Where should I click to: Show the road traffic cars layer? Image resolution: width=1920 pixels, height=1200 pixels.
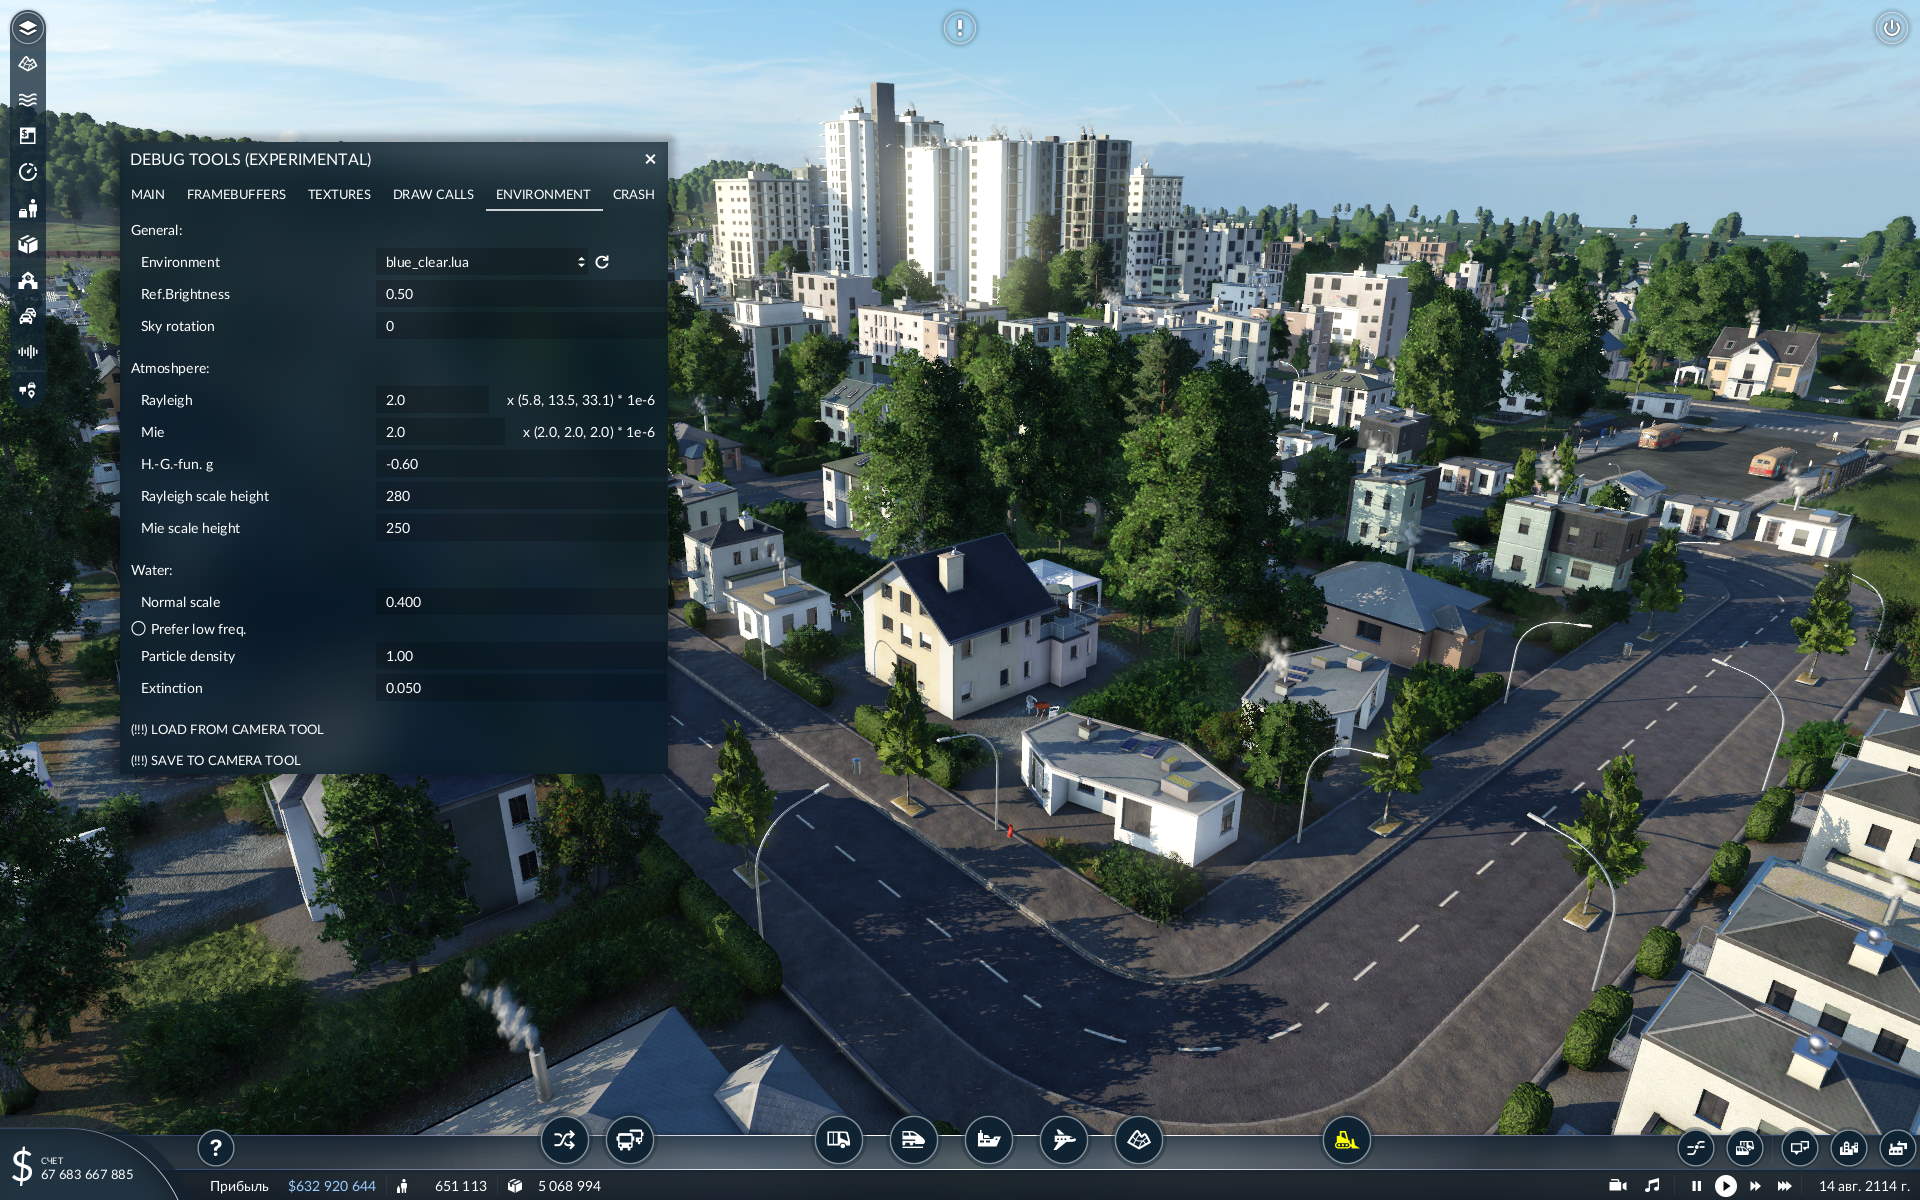[x=28, y=316]
